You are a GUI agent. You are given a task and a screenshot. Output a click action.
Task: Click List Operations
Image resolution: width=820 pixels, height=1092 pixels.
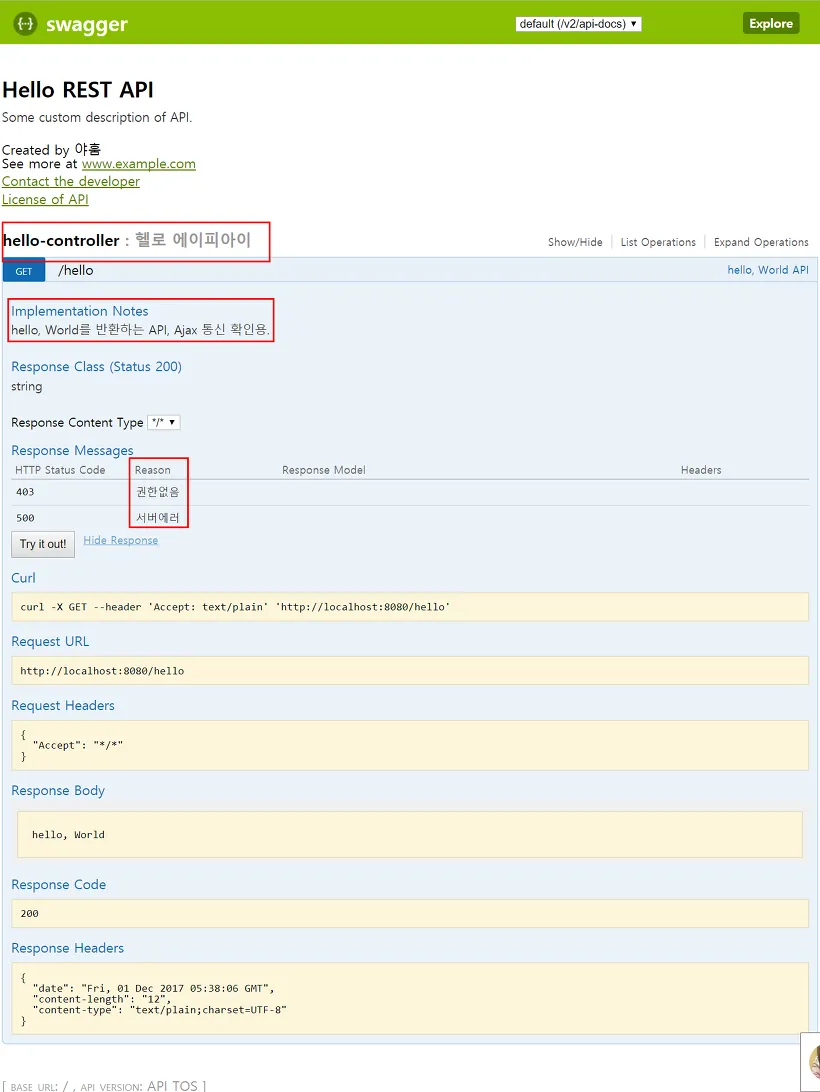[x=658, y=242]
